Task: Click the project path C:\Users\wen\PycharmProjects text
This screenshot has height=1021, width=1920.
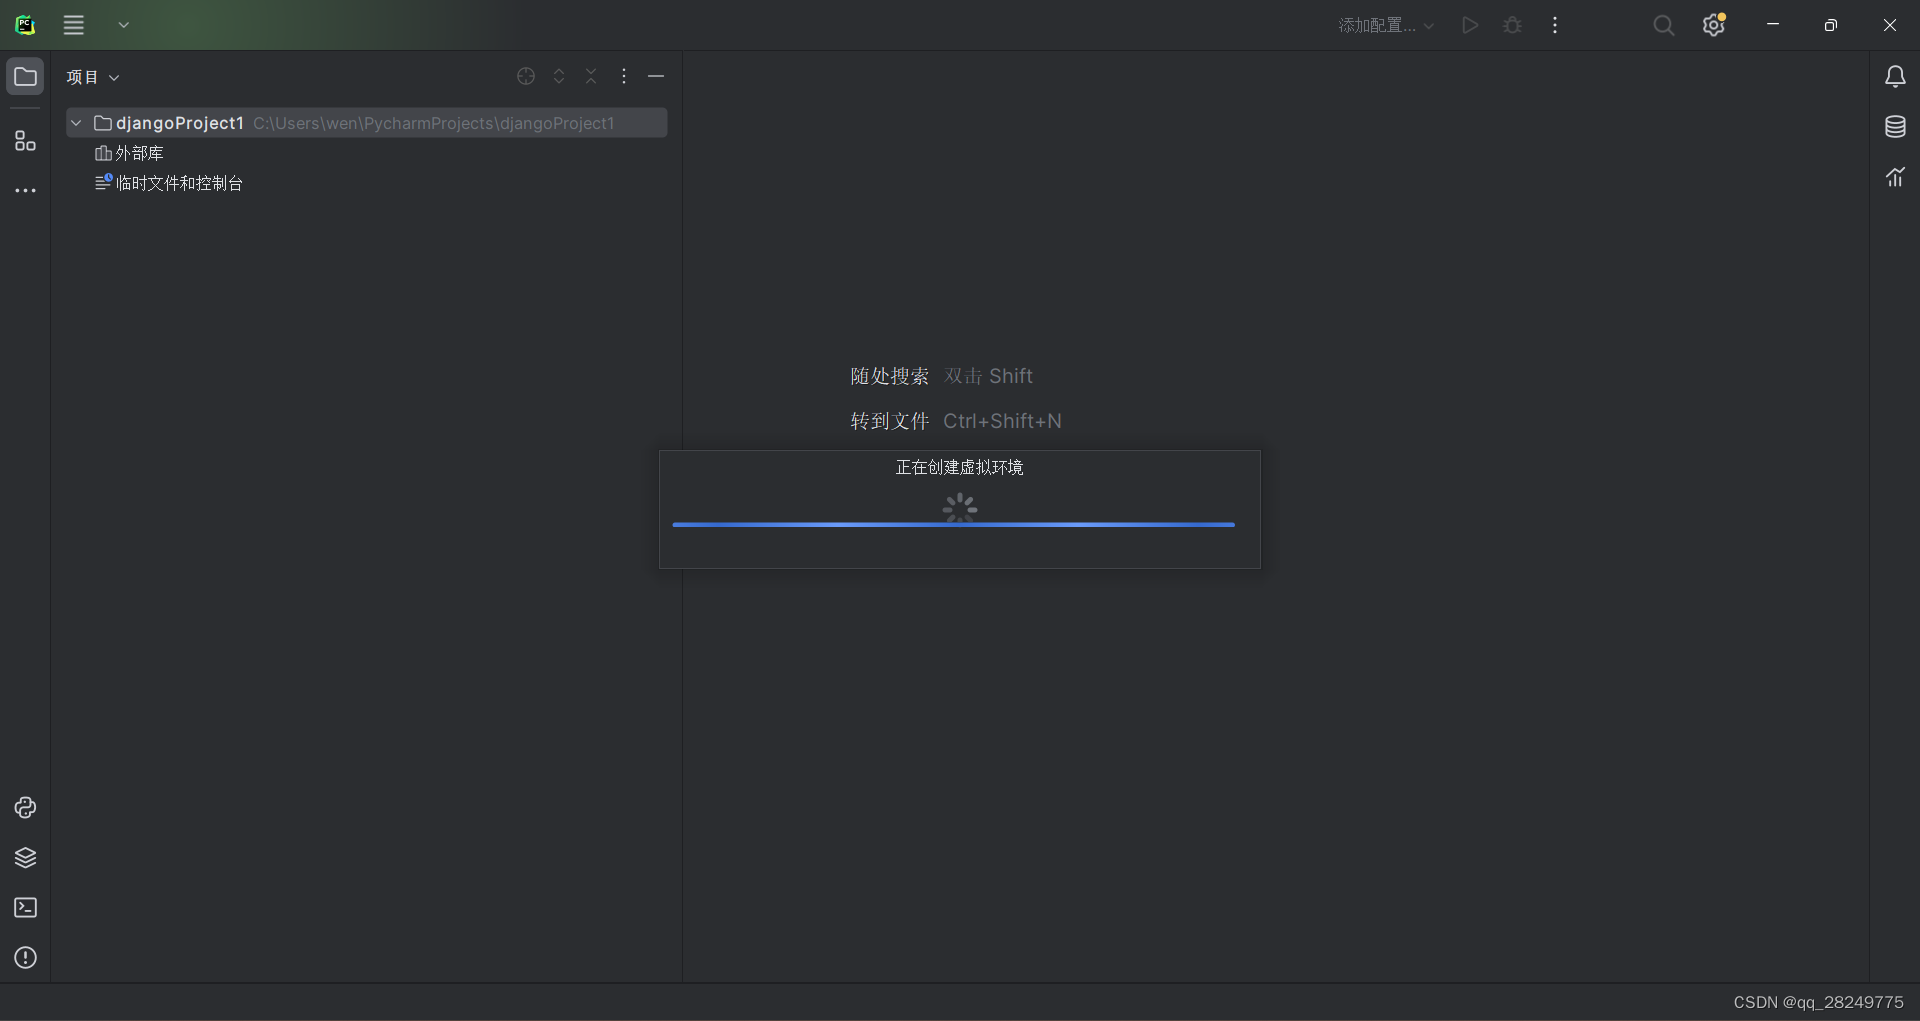Action: coord(434,123)
